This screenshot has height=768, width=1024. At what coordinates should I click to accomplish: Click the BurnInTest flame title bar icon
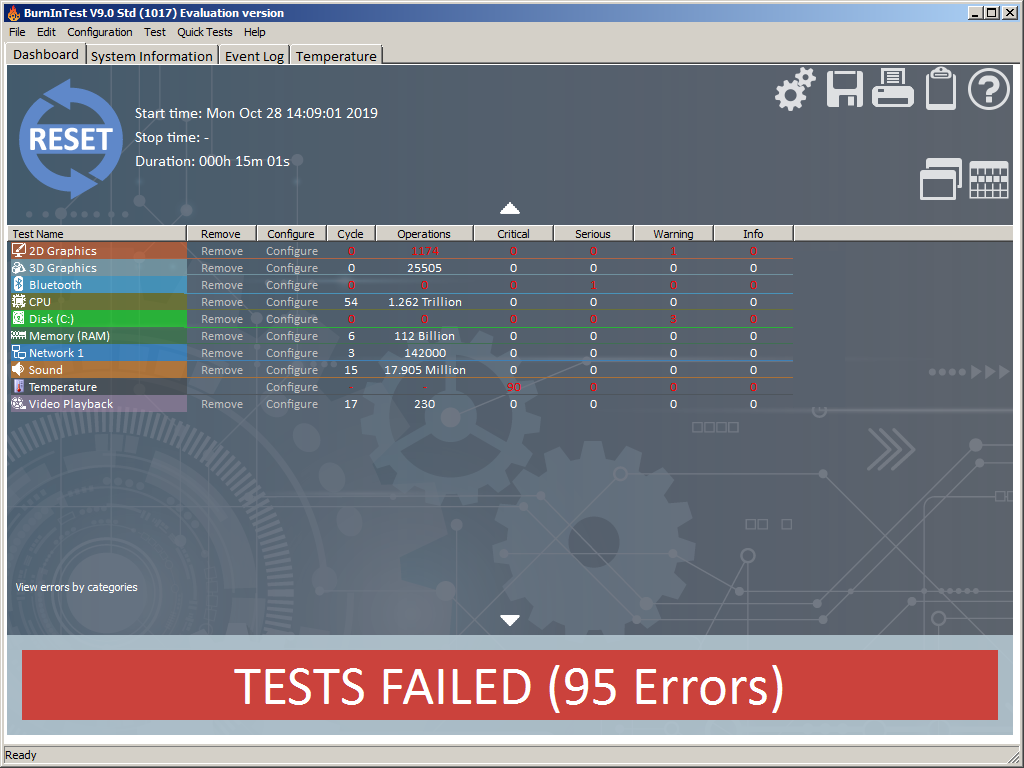[13, 12]
